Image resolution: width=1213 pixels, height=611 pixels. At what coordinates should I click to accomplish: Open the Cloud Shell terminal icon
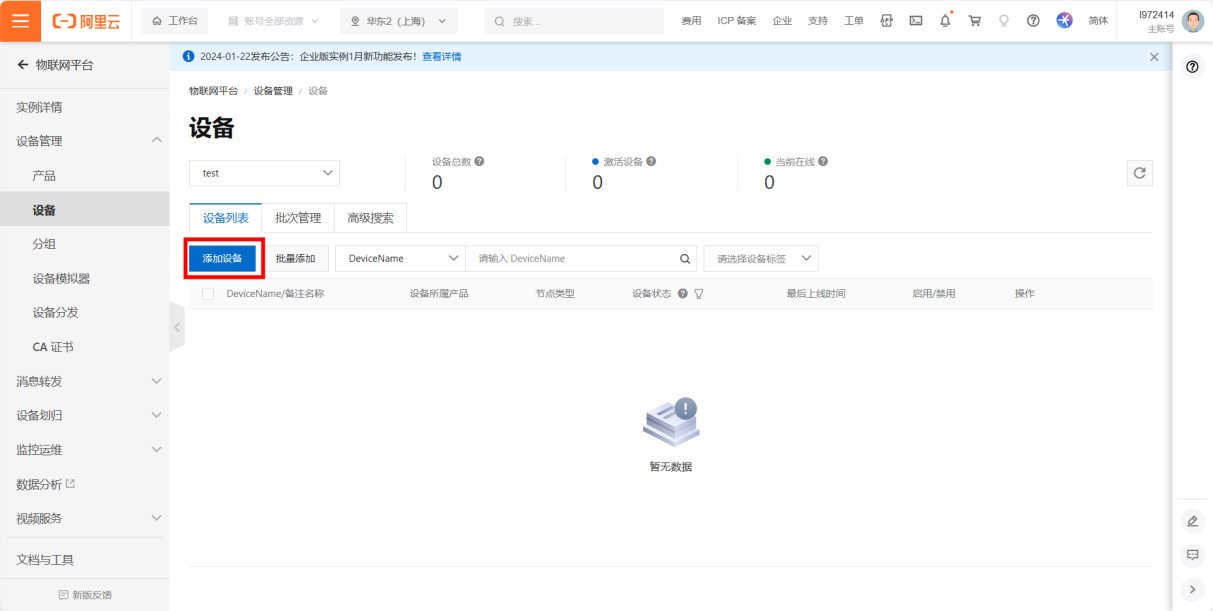(915, 21)
